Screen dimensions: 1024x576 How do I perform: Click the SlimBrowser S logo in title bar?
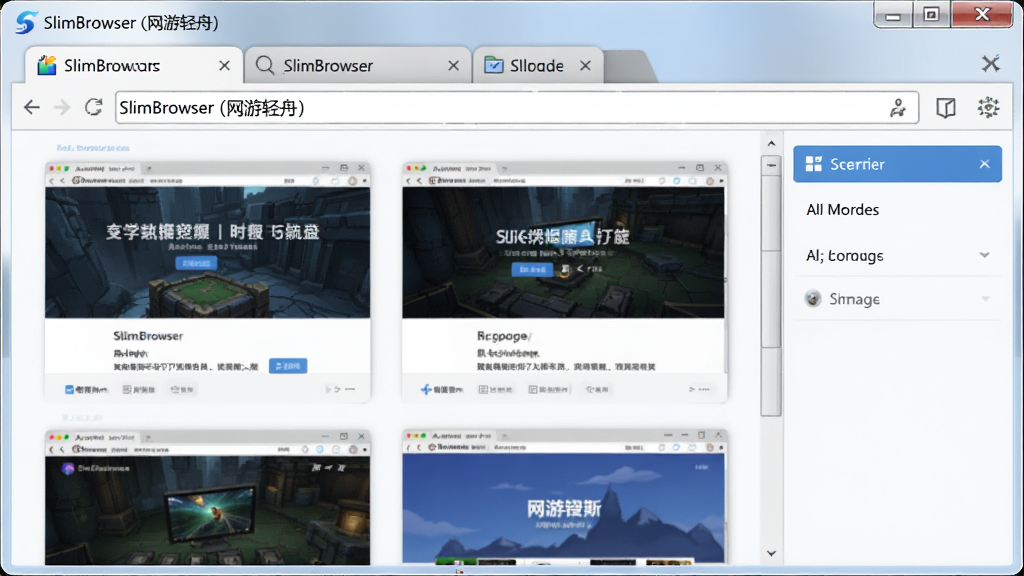(x=25, y=22)
